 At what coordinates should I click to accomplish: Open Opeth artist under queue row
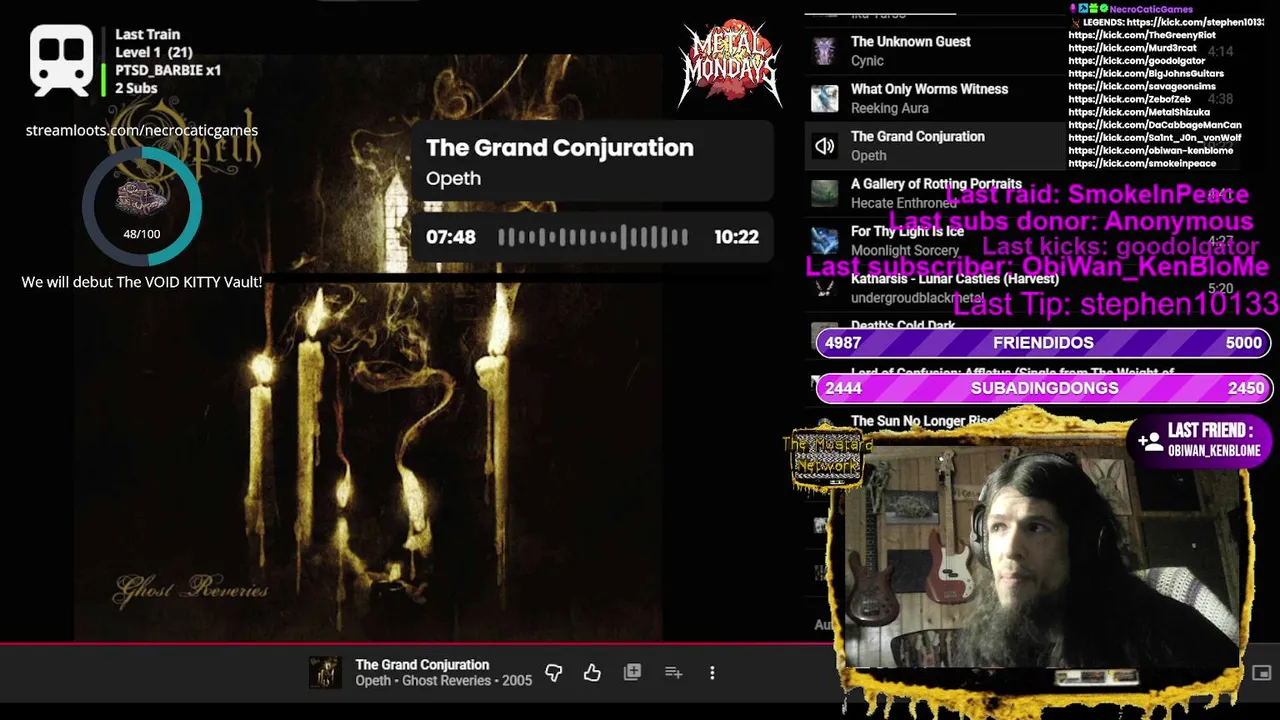click(868, 156)
